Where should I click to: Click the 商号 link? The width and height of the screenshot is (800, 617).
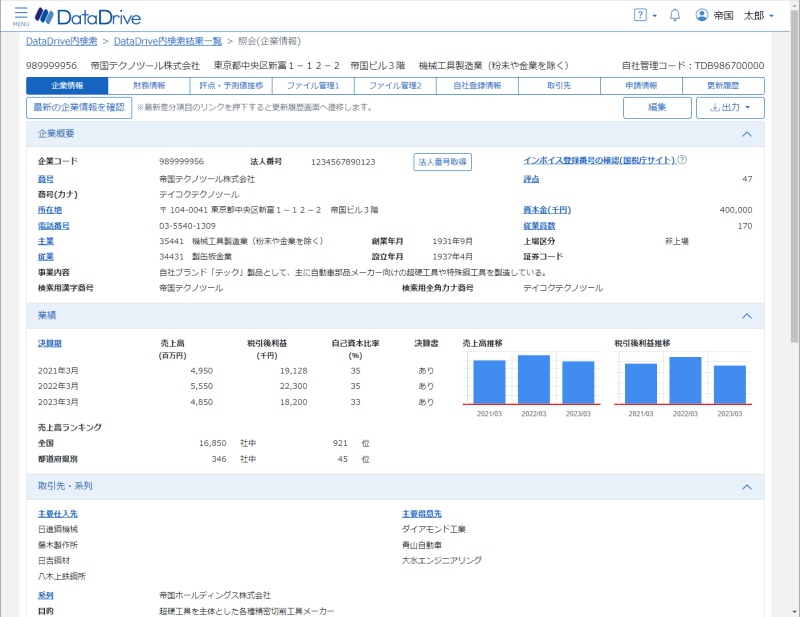(45, 179)
